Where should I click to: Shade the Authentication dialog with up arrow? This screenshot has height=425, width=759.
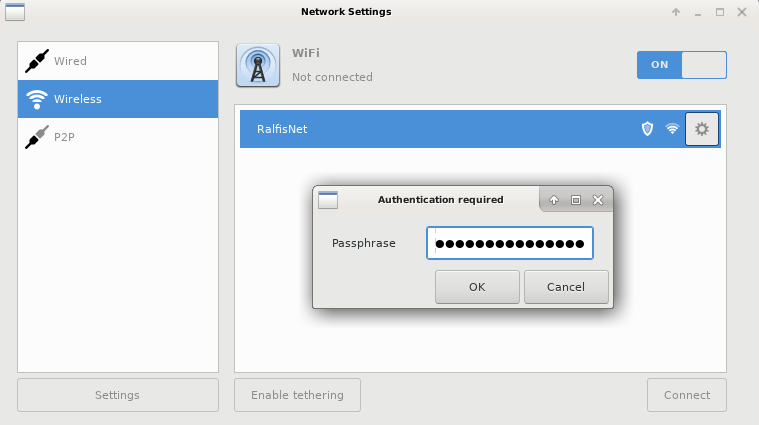click(554, 200)
